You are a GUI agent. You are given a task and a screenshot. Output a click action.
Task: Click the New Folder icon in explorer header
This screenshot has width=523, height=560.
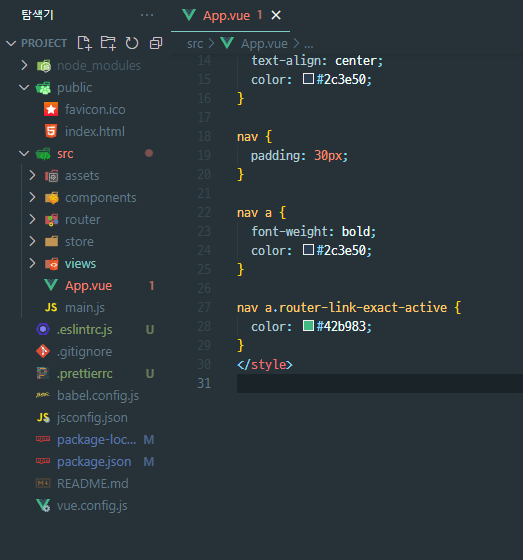(x=108, y=43)
